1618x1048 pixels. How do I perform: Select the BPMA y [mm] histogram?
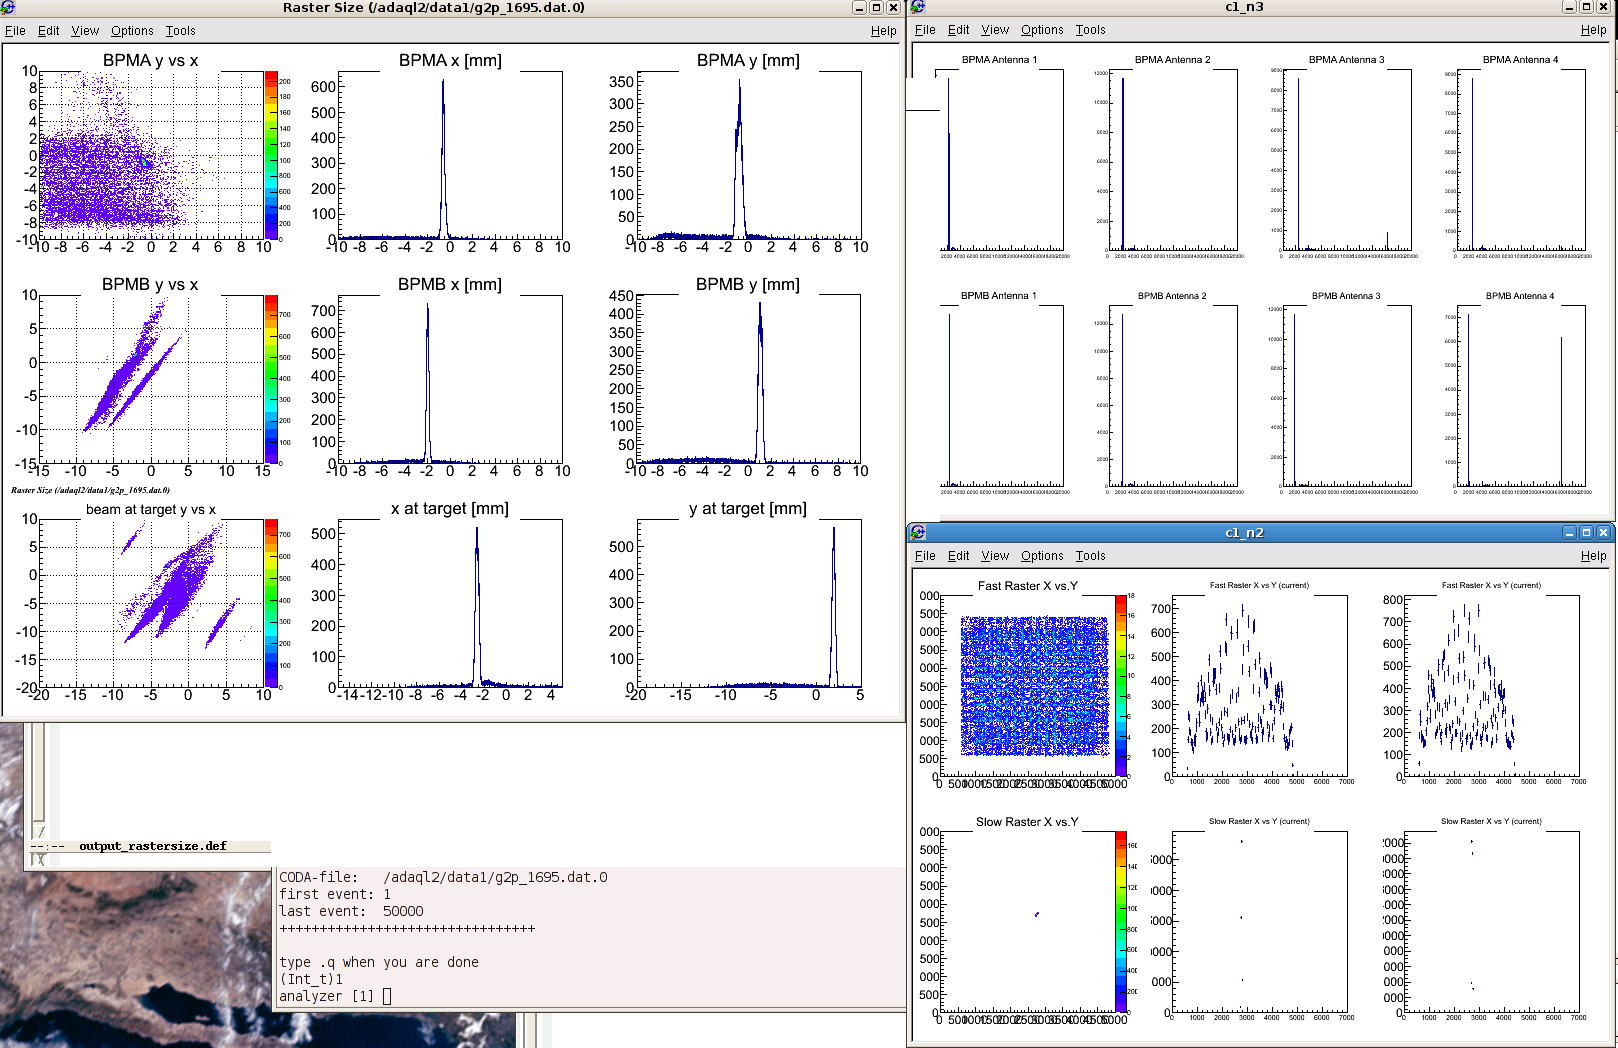coord(749,155)
